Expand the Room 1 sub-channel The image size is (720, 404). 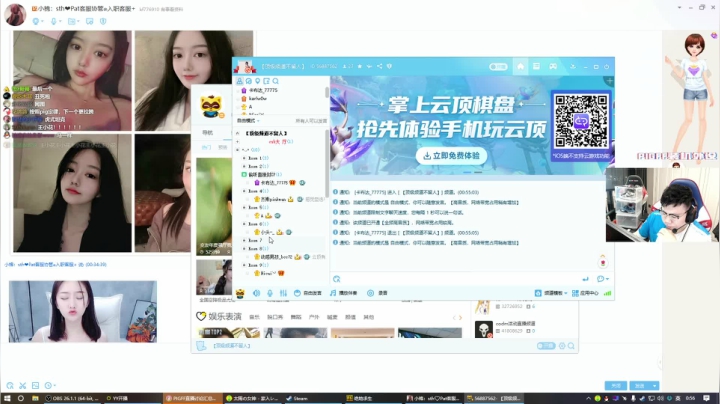pyautogui.click(x=244, y=158)
